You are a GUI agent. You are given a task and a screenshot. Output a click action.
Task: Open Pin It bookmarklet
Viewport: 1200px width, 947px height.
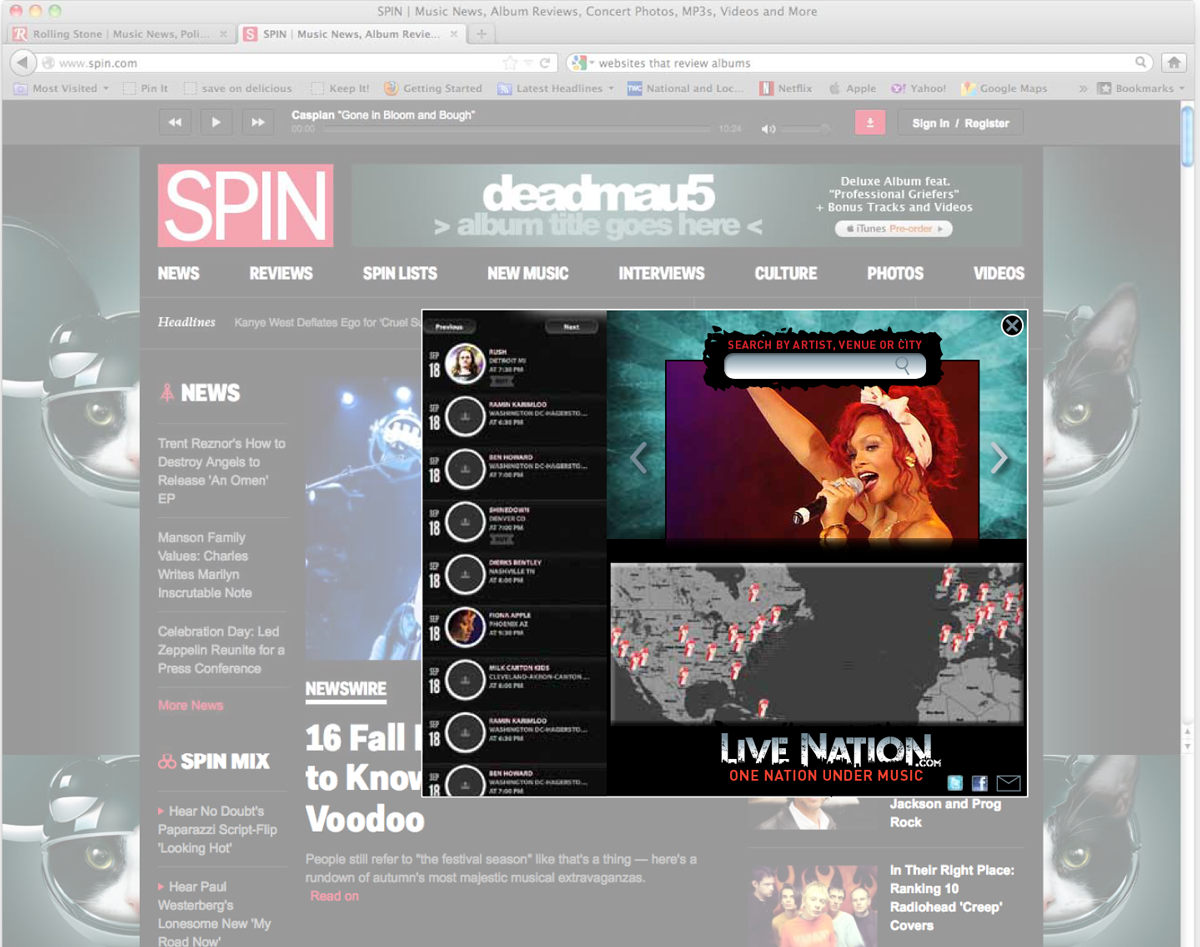coord(145,88)
